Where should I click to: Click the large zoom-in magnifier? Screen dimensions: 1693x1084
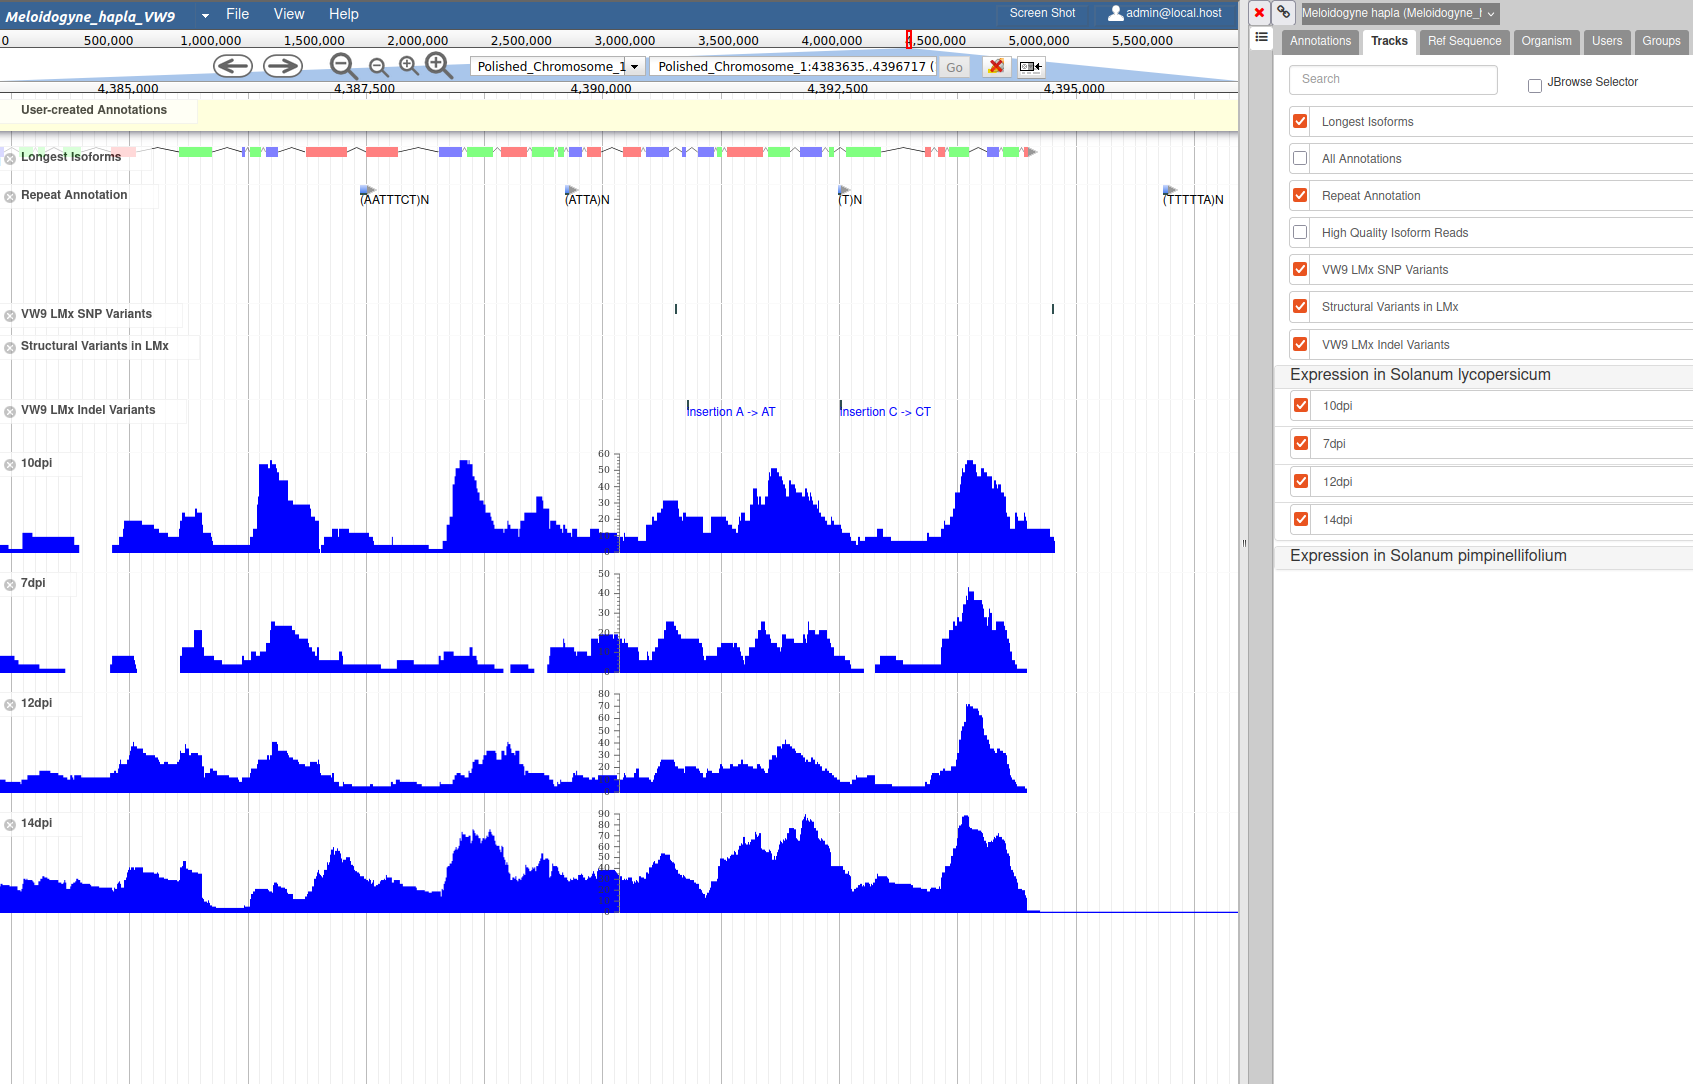coord(439,66)
